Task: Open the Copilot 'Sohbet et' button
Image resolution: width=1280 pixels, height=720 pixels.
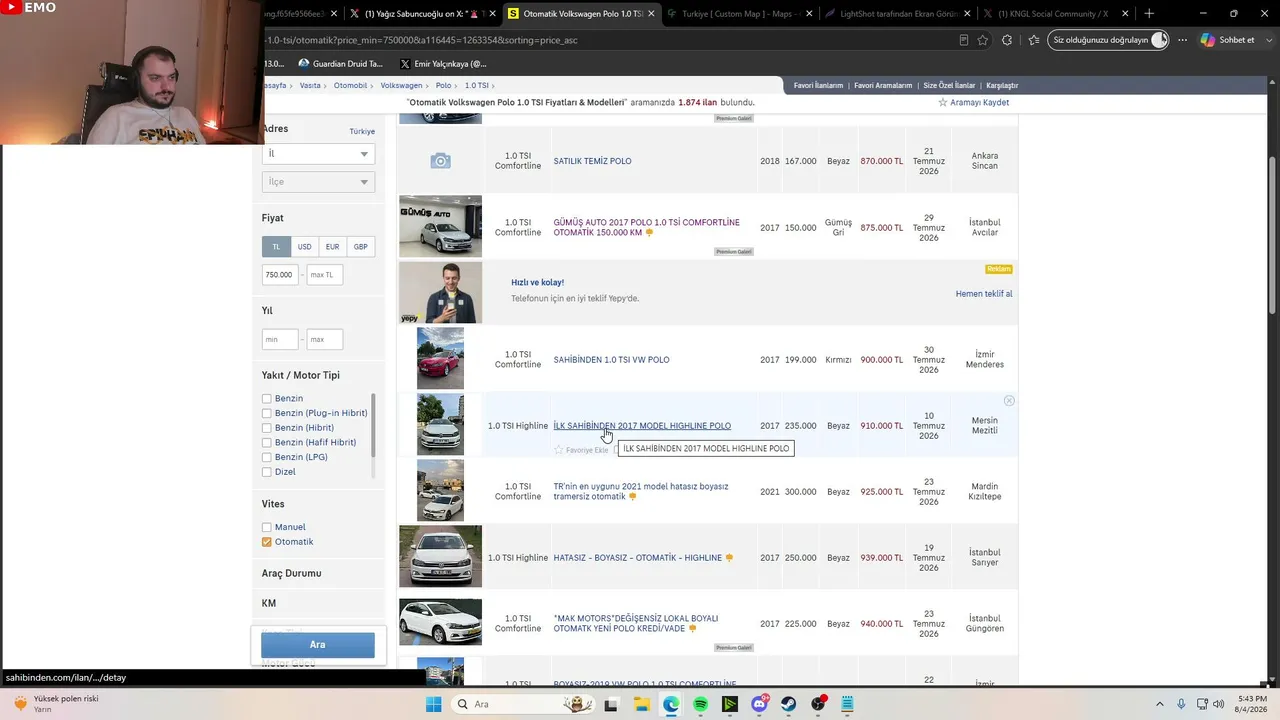Action: click(1227, 40)
